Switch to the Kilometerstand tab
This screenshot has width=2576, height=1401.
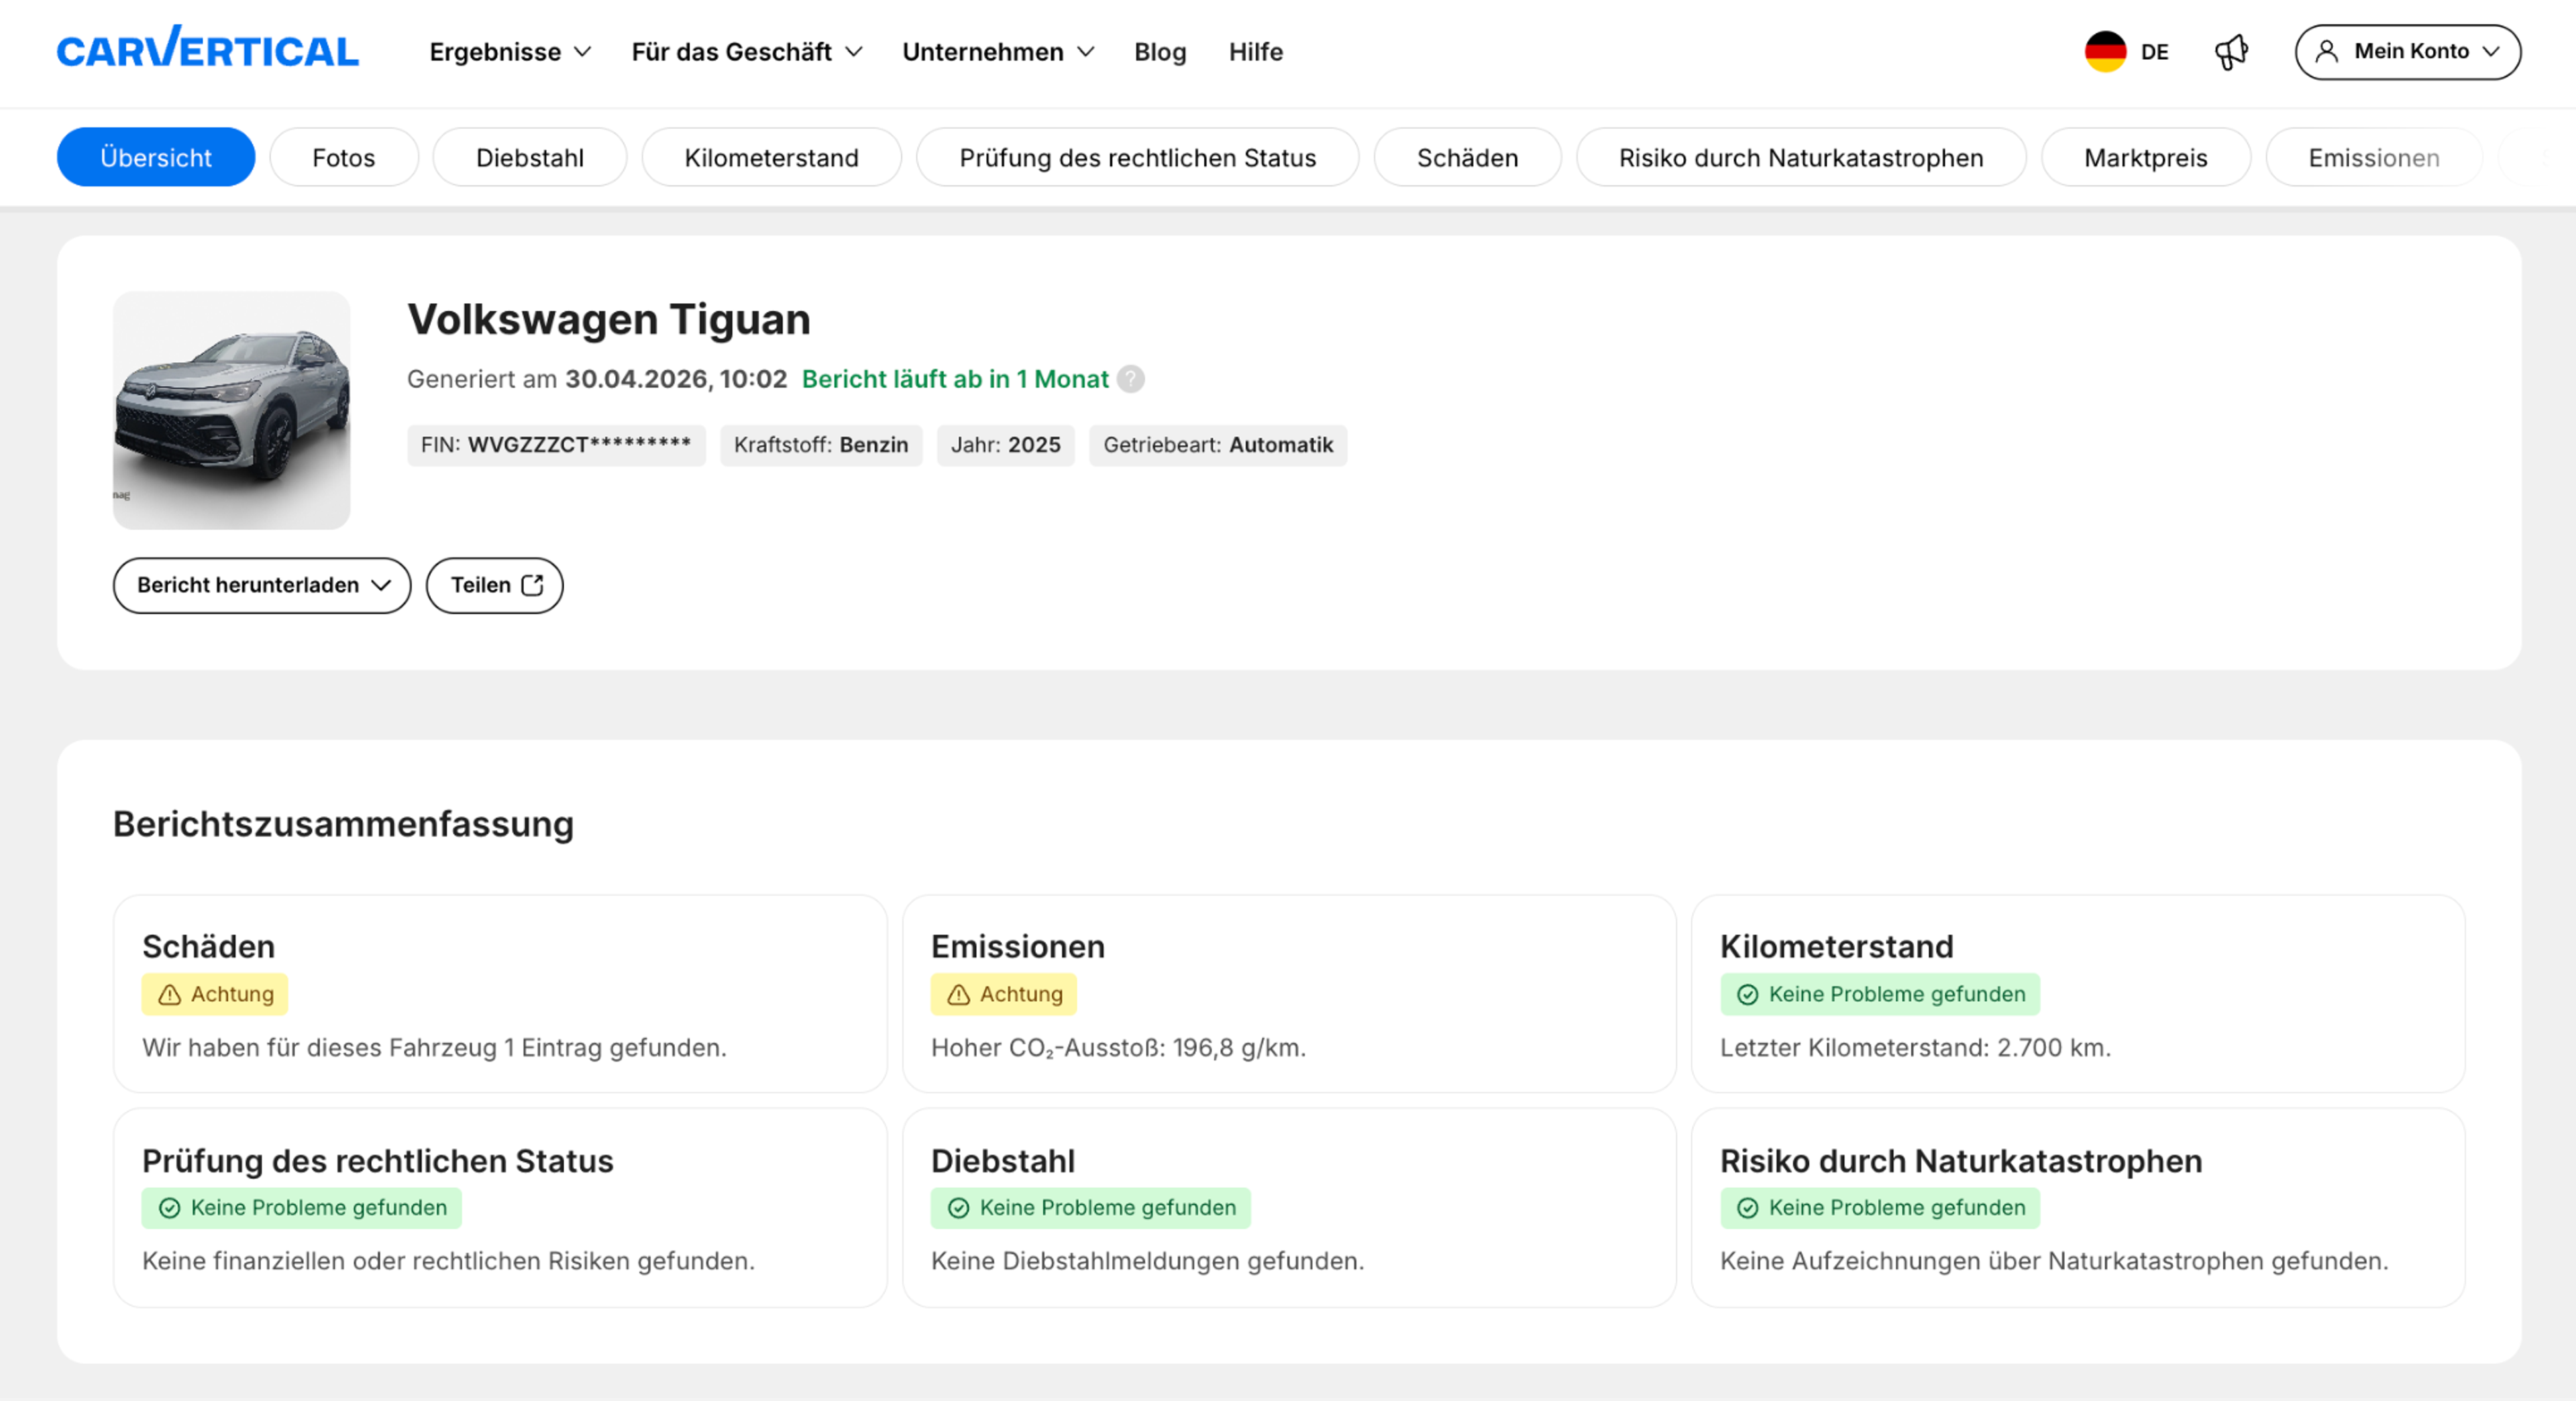[x=771, y=157]
